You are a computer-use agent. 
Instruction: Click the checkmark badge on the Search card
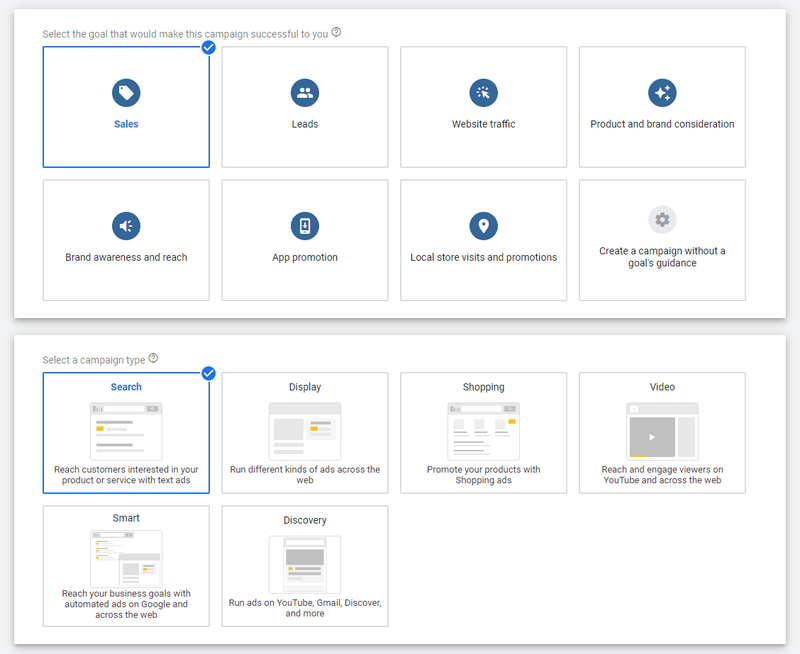[208, 373]
